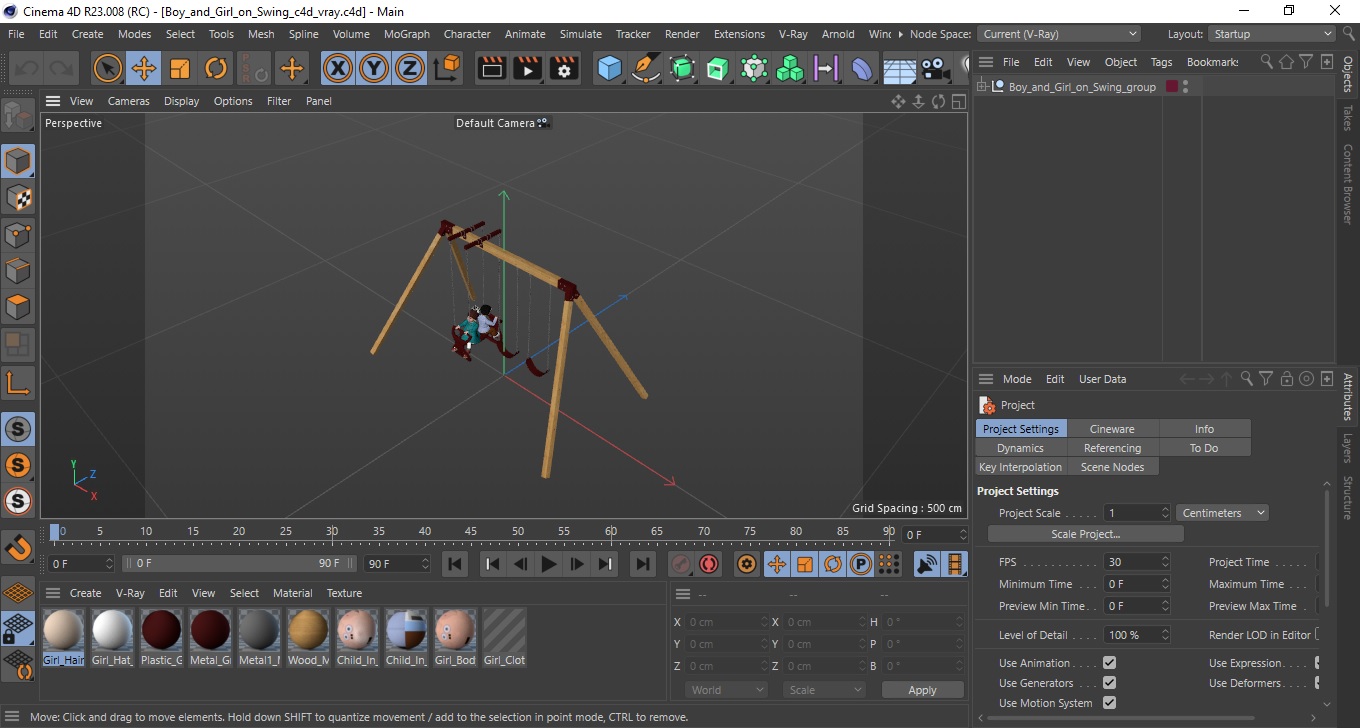1360x728 pixels.
Task: Activate the Scale tool in top toolbar
Action: pos(180,68)
